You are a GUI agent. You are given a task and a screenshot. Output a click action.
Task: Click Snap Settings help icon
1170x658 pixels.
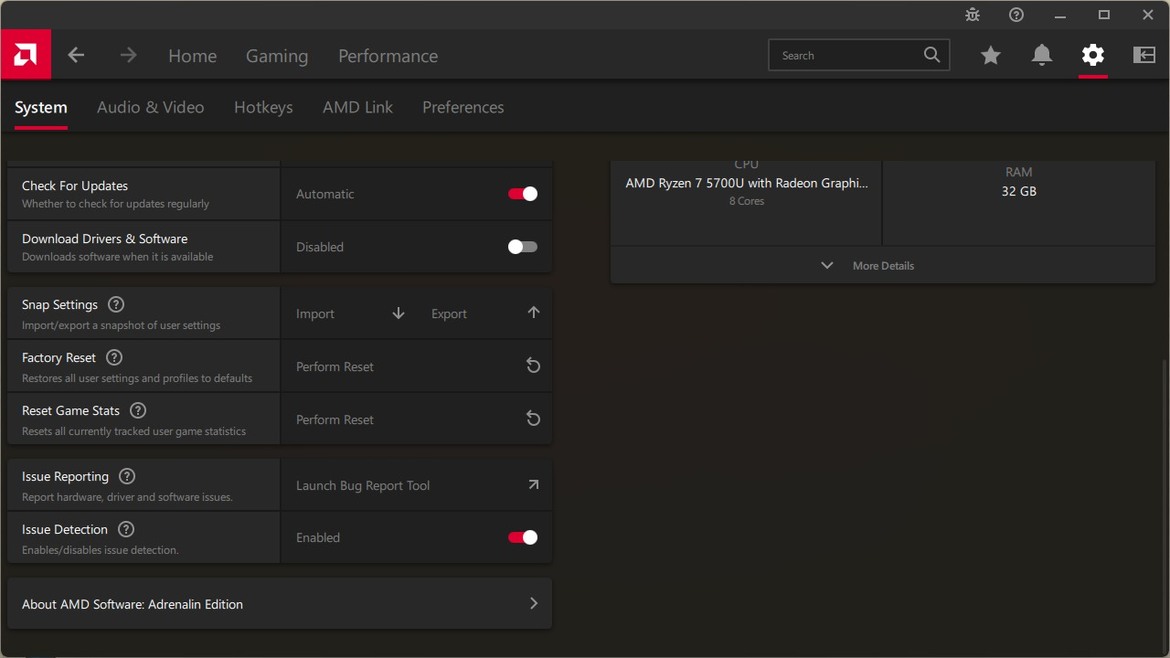(x=116, y=304)
